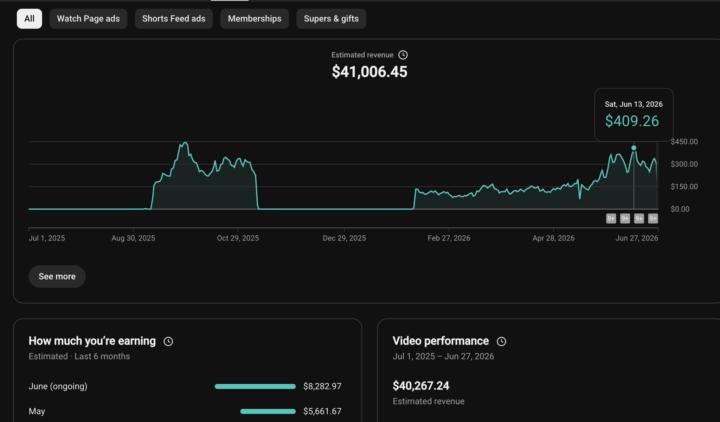The height and width of the screenshot is (422, 720).
Task: Click the clock icon next to Video performance
Action: (x=501, y=341)
